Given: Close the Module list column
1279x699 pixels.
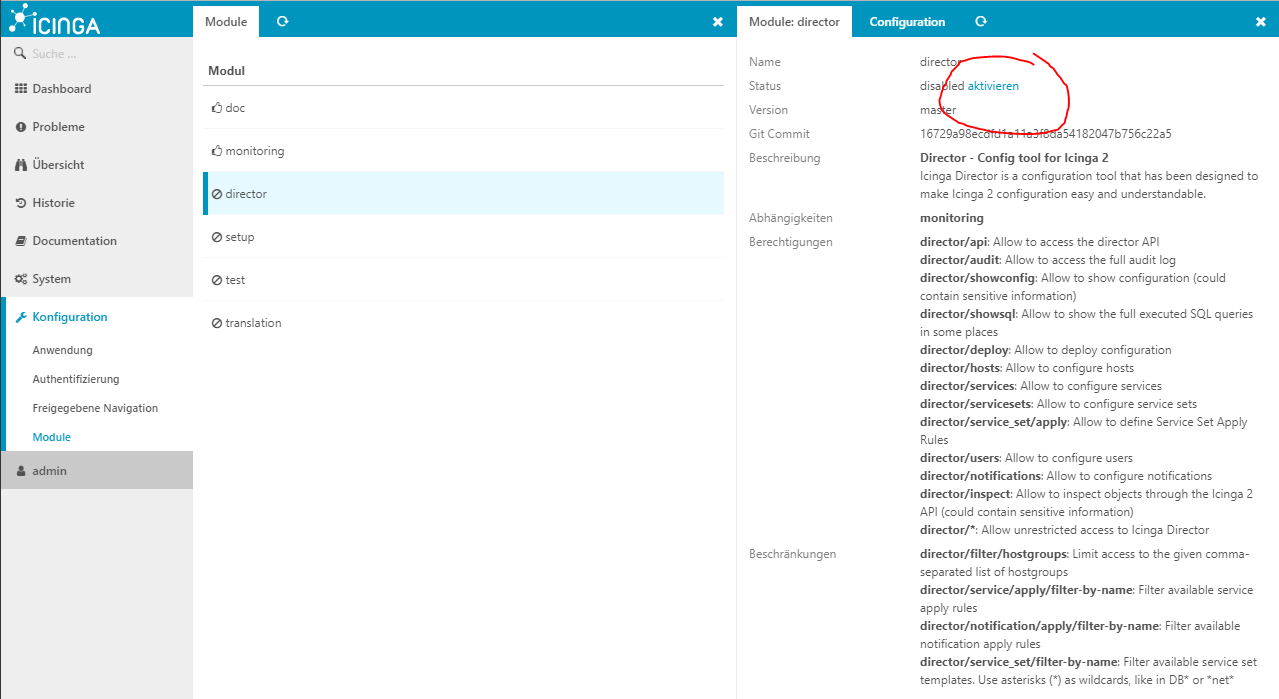Looking at the screenshot, I should [x=717, y=22].
